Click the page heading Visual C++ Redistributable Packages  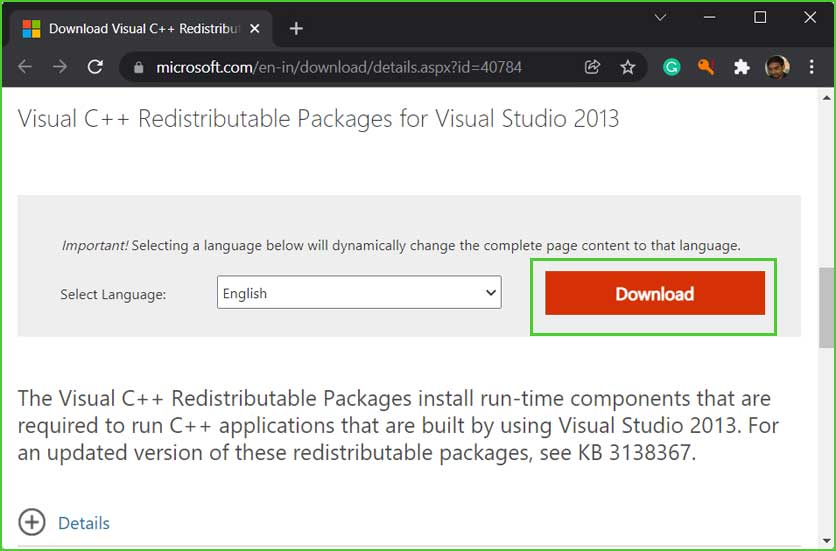[x=318, y=118]
